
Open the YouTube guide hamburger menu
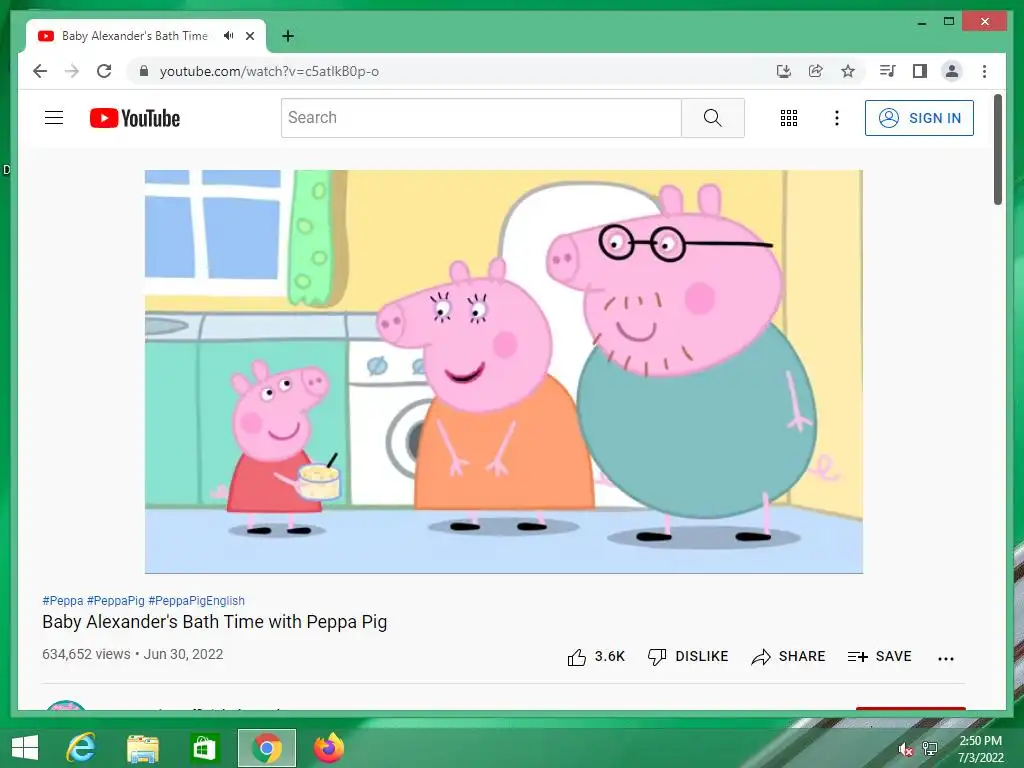(x=54, y=118)
